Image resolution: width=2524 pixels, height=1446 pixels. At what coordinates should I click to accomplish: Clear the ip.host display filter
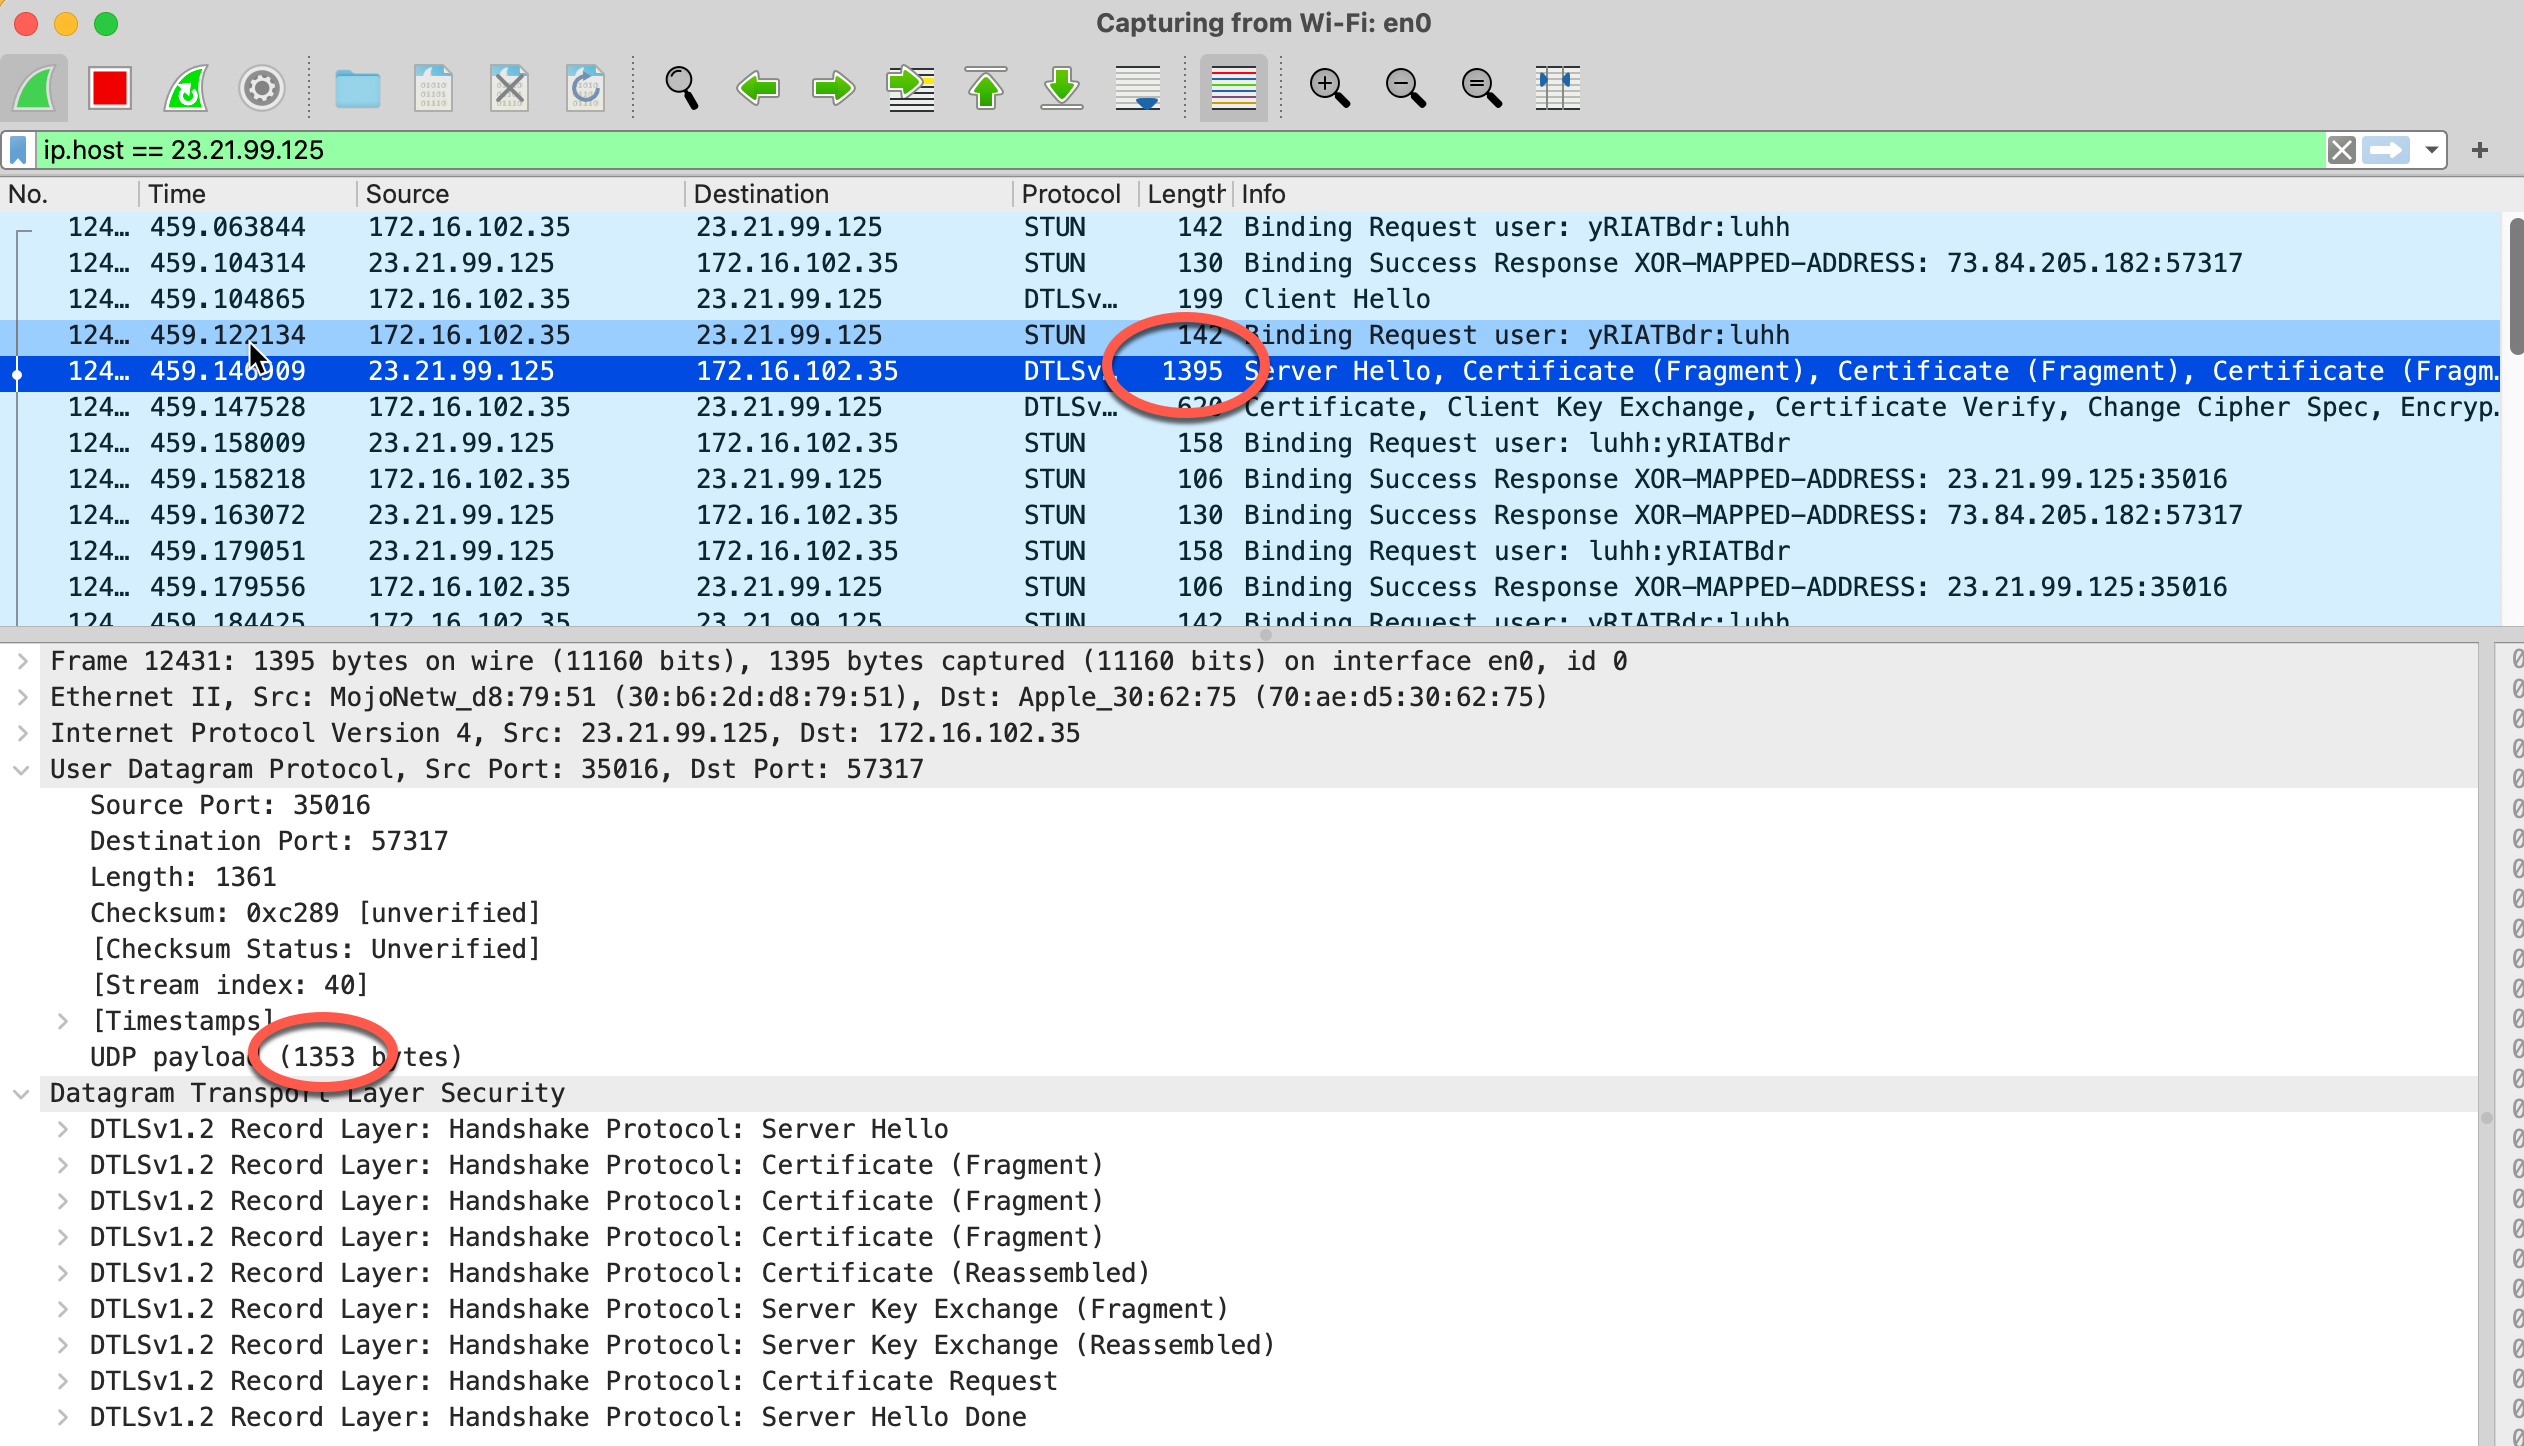coord(2342,150)
